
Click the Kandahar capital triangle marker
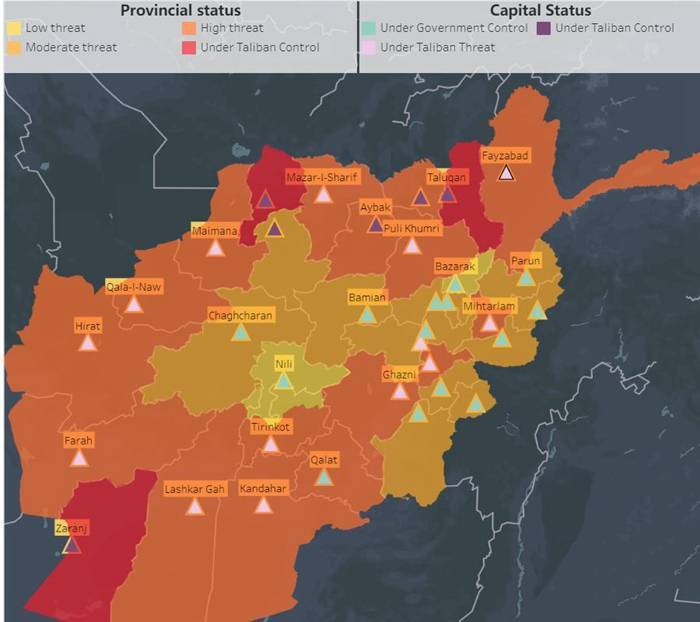[263, 505]
